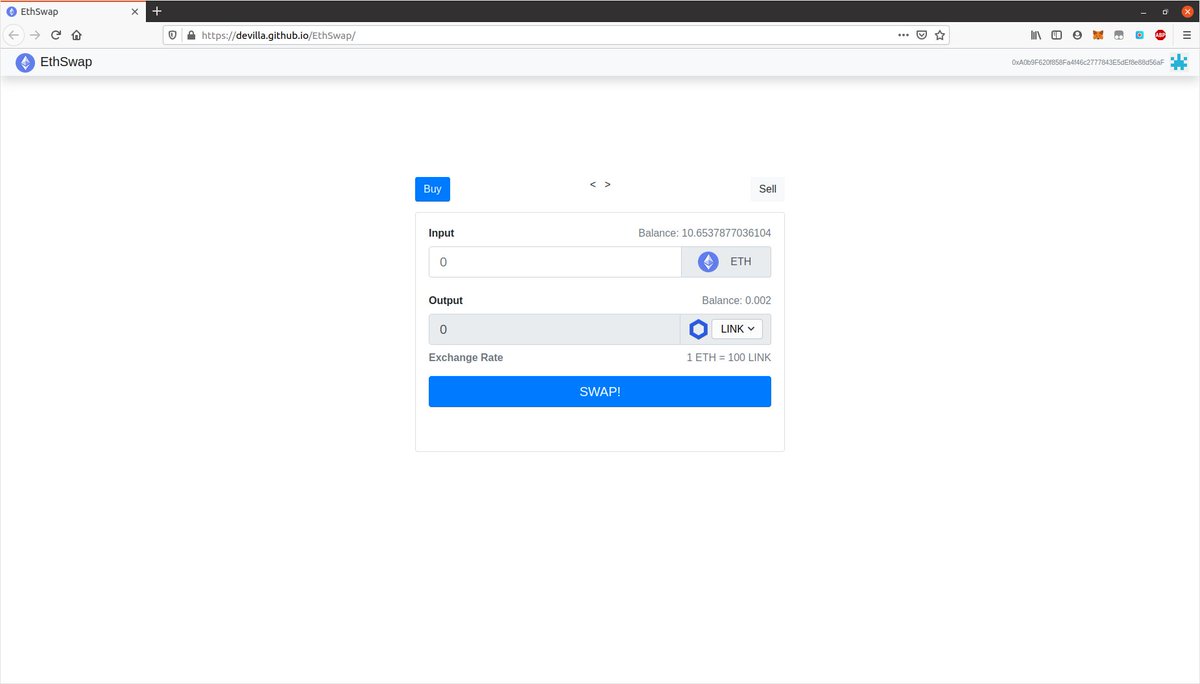The image size is (1200, 684).
Task: Click the tracking protection shield icon
Action: pyautogui.click(x=172, y=34)
